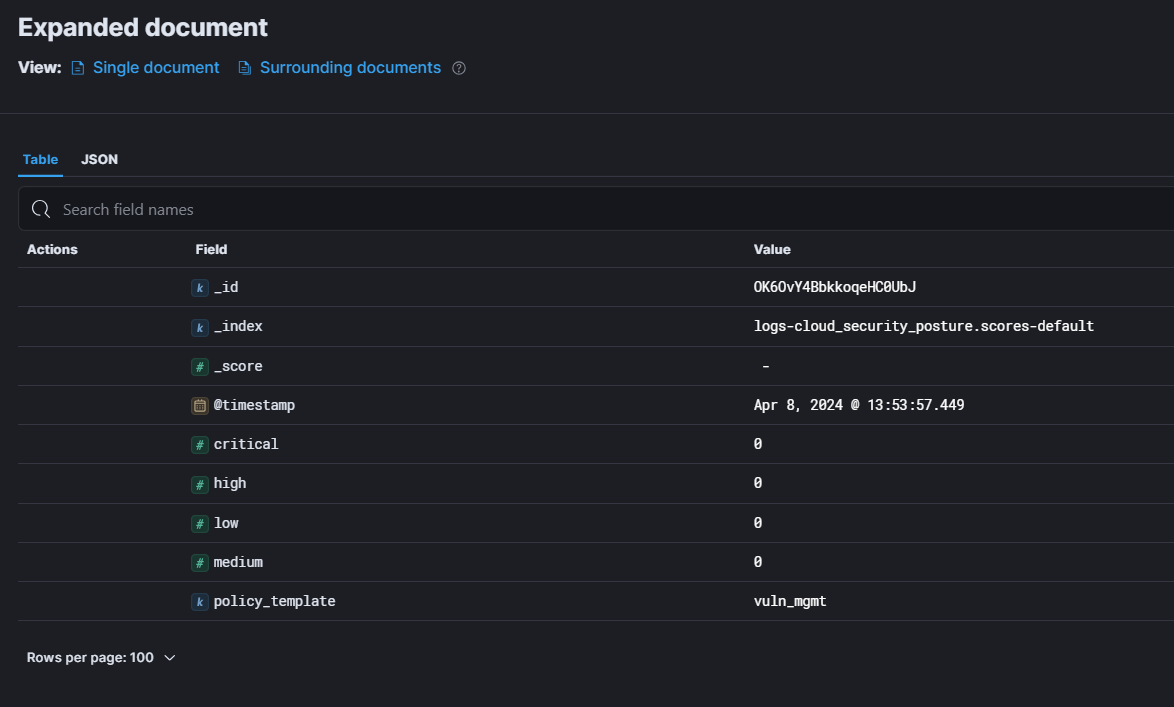
Task: Switch to the JSON tab
Action: (99, 160)
